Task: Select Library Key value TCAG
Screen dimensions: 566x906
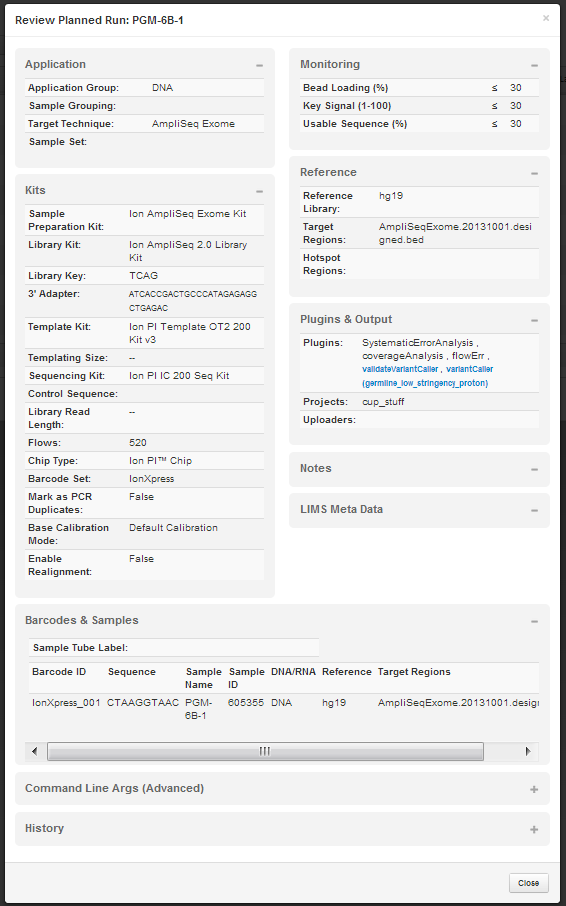Action: pos(142,276)
